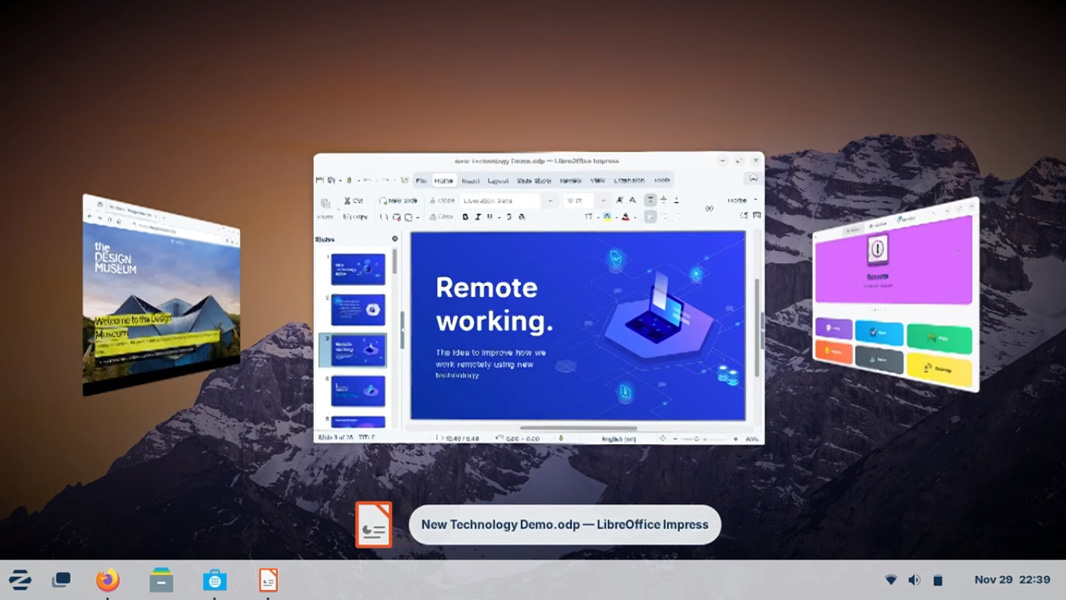Open the Layout ribbon tab
Screen dimensions: 1066x600
498,181
